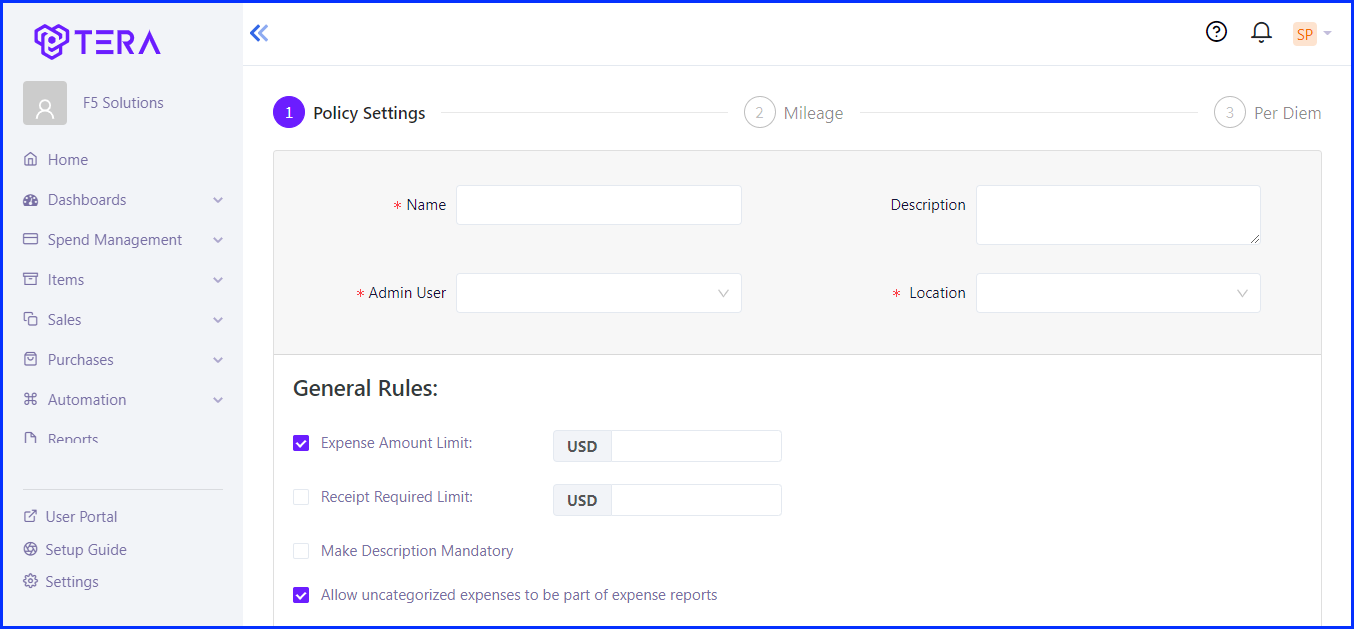Click Expense Amount Limit USD amount field
This screenshot has height=629, width=1354.
coord(696,446)
